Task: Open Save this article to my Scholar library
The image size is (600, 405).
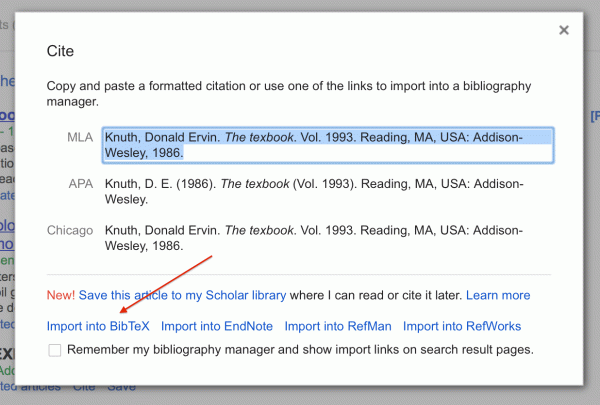Action: 182,295
